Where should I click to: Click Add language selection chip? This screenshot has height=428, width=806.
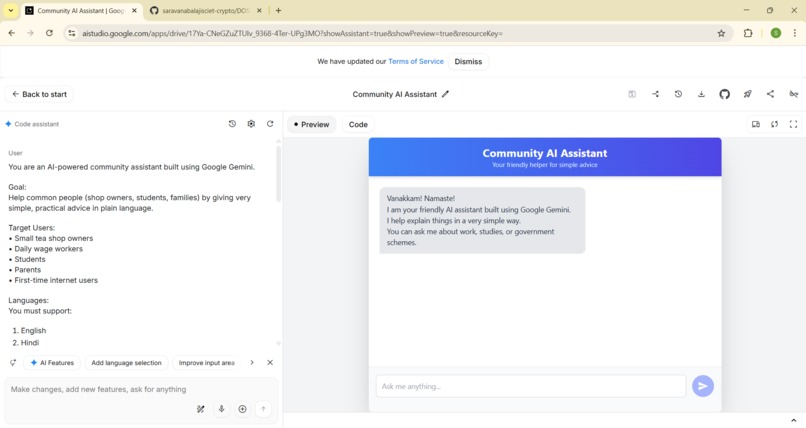(x=126, y=363)
